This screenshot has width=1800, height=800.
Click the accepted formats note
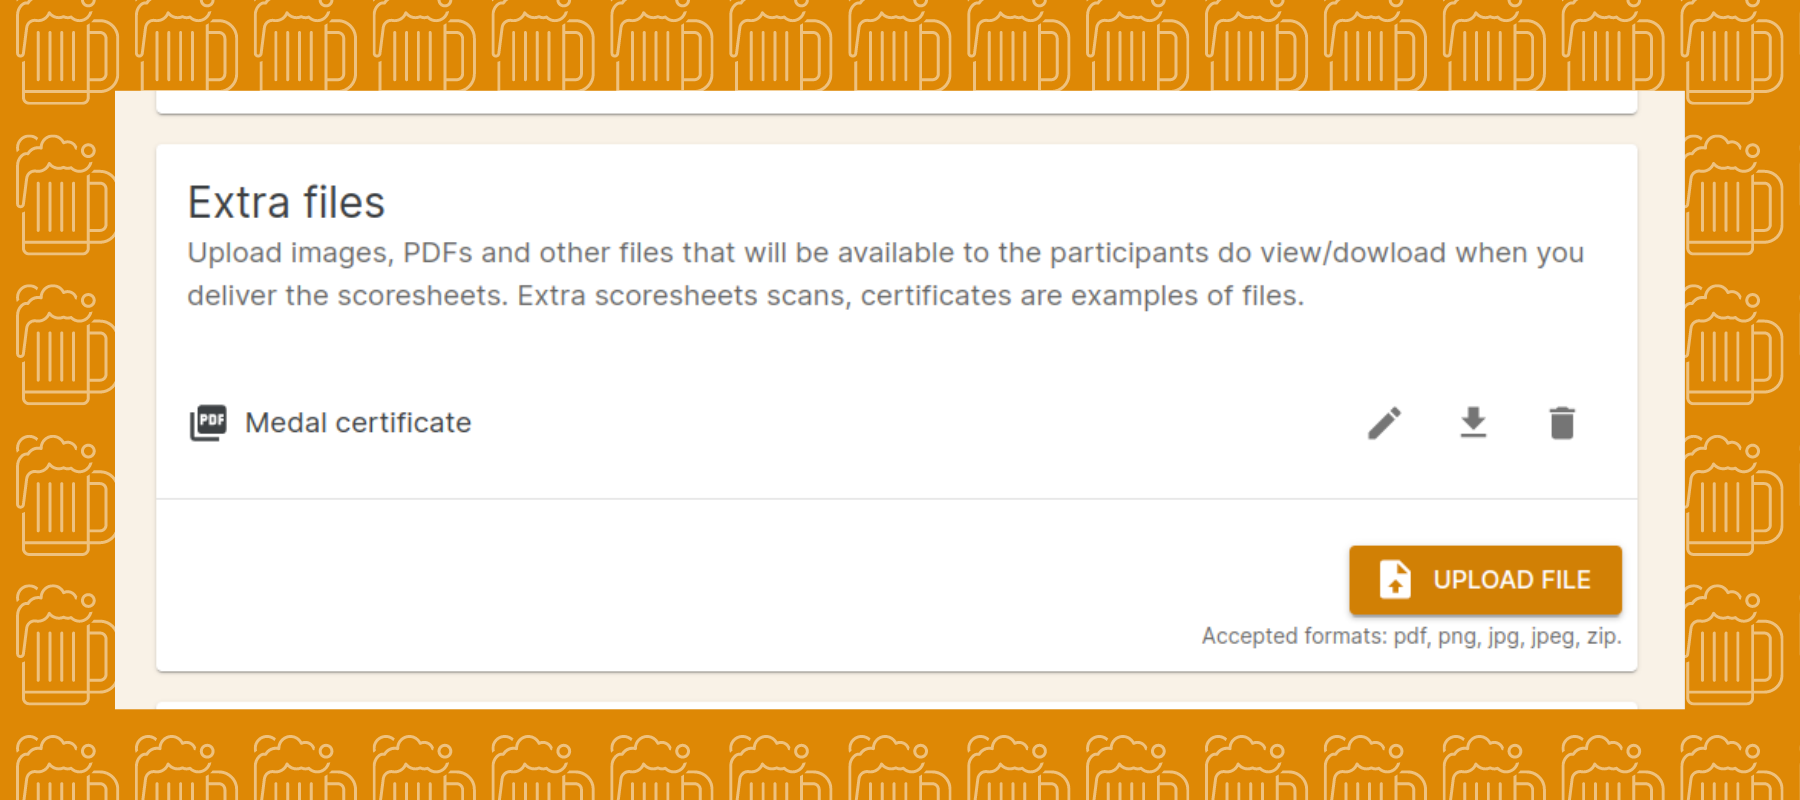click(x=1411, y=636)
